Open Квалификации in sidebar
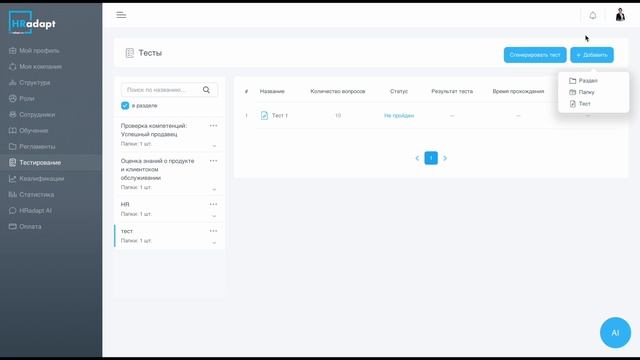 (x=42, y=179)
